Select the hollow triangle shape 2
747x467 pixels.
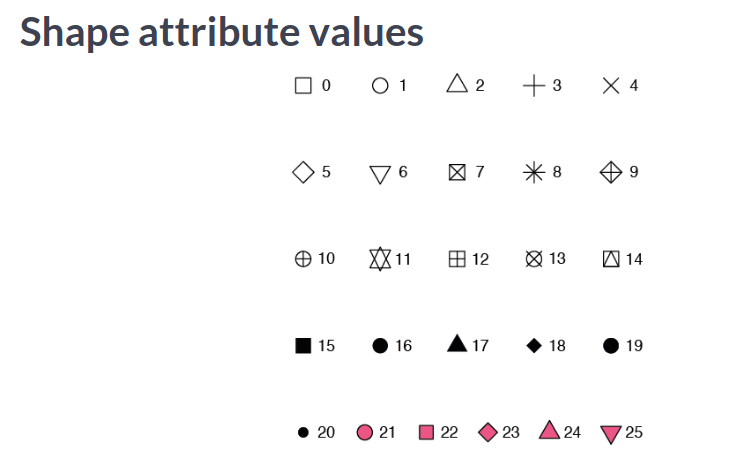point(457,84)
